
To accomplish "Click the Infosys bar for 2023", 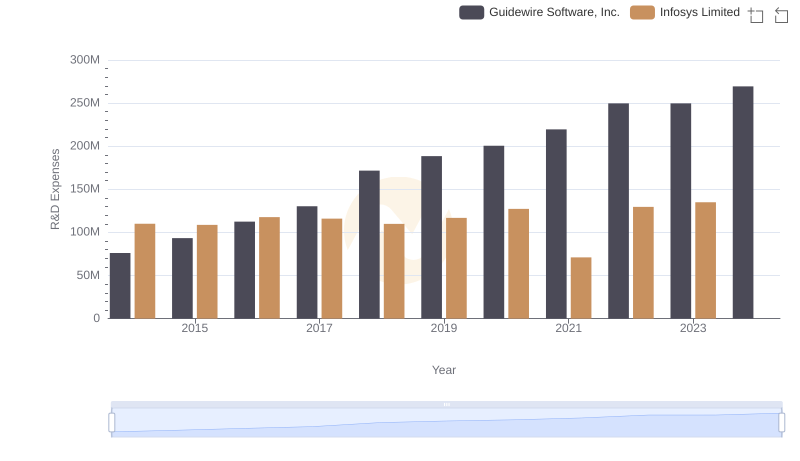I will click(706, 261).
